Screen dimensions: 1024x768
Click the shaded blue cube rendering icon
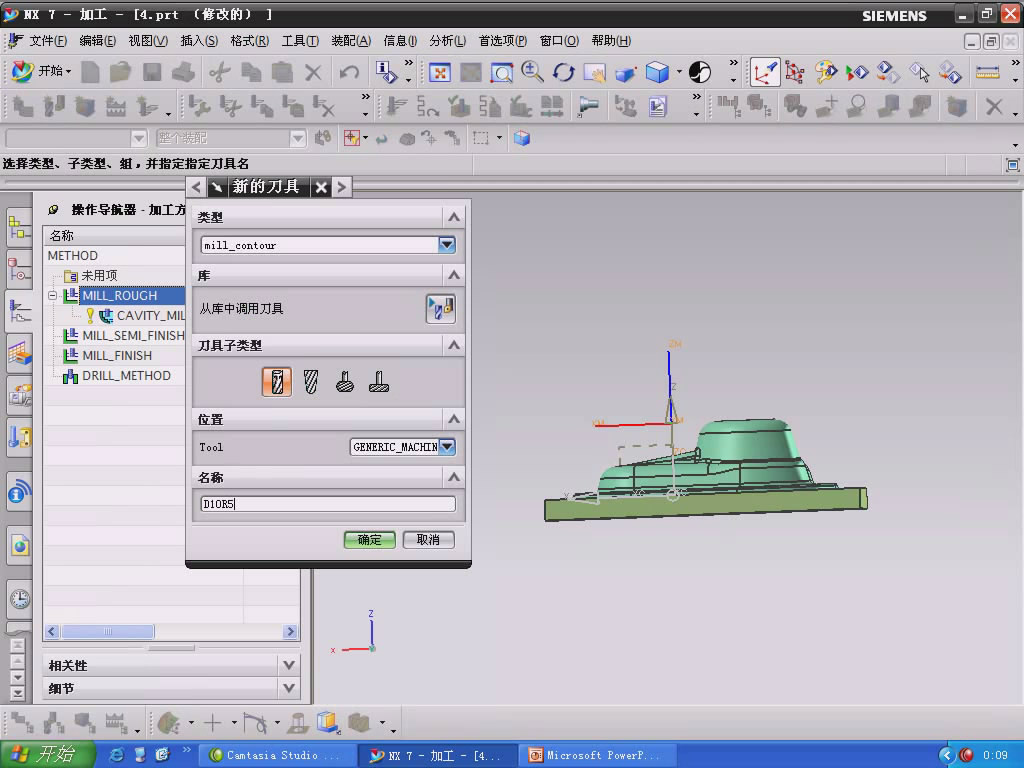tap(657, 72)
